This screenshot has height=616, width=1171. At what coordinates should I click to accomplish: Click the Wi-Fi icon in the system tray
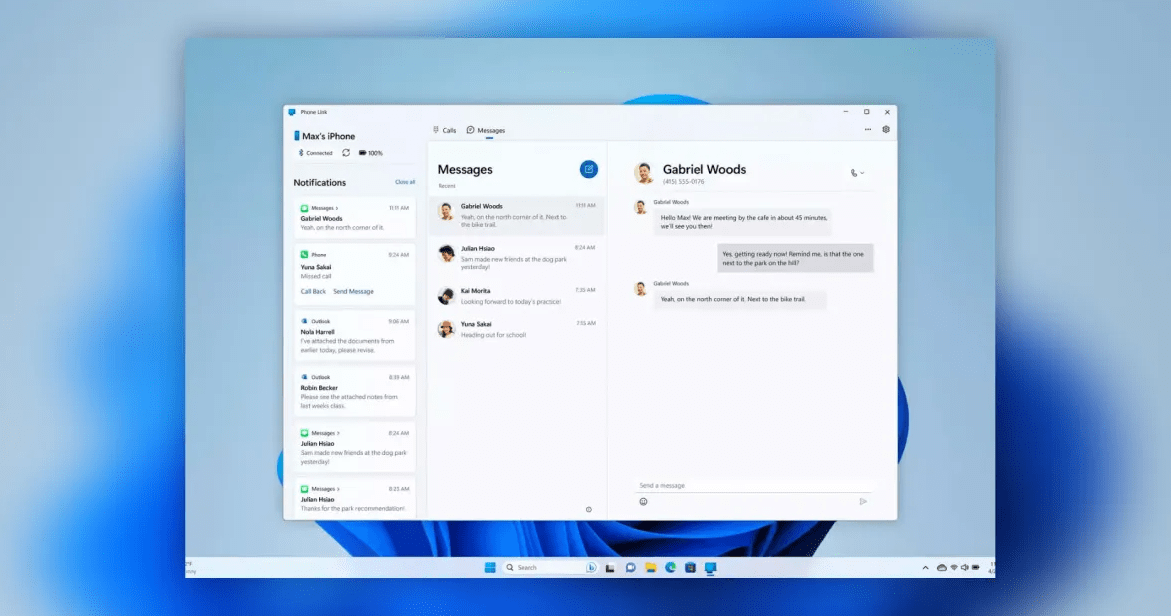click(x=954, y=567)
